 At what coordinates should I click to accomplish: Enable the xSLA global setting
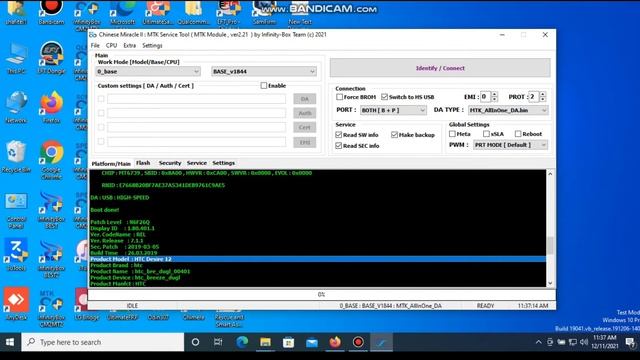click(486, 134)
